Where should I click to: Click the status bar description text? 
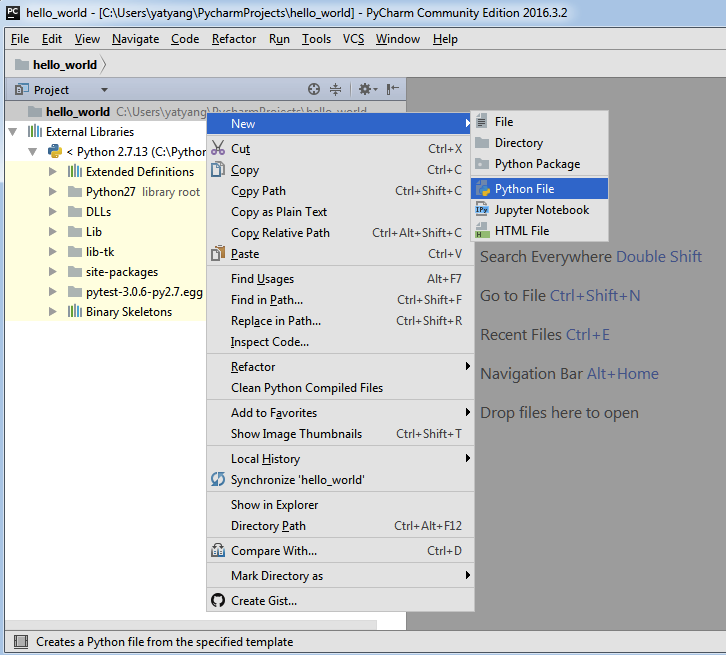[164, 642]
